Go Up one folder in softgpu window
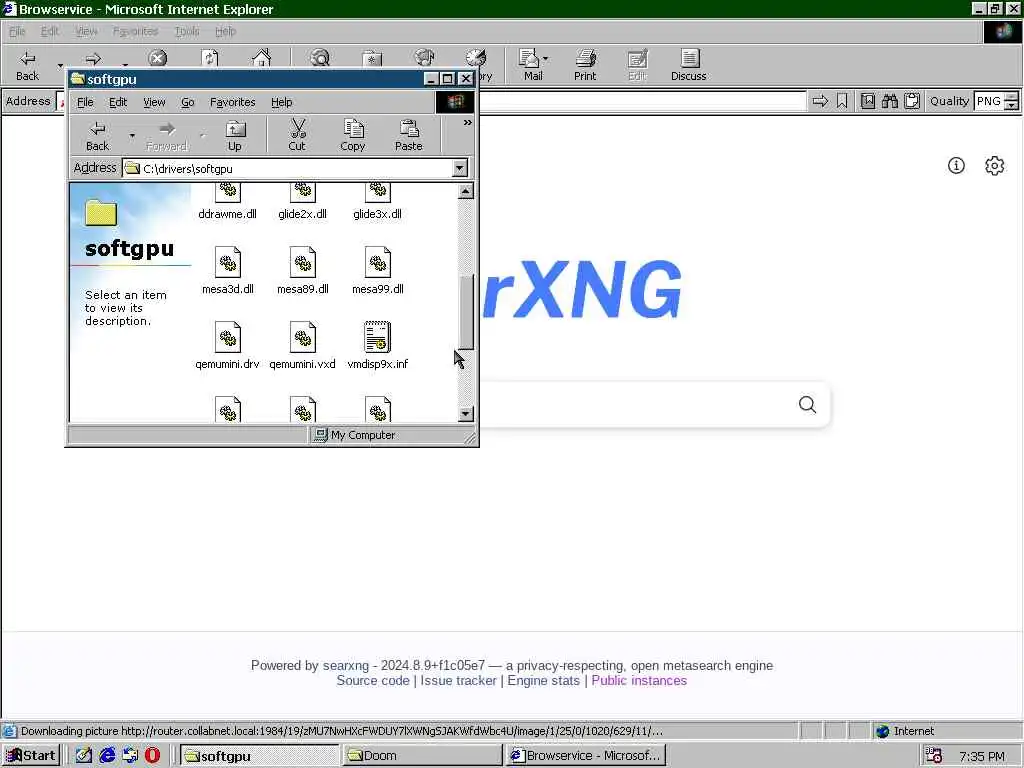The width and height of the screenshot is (1024, 768). pos(234,136)
